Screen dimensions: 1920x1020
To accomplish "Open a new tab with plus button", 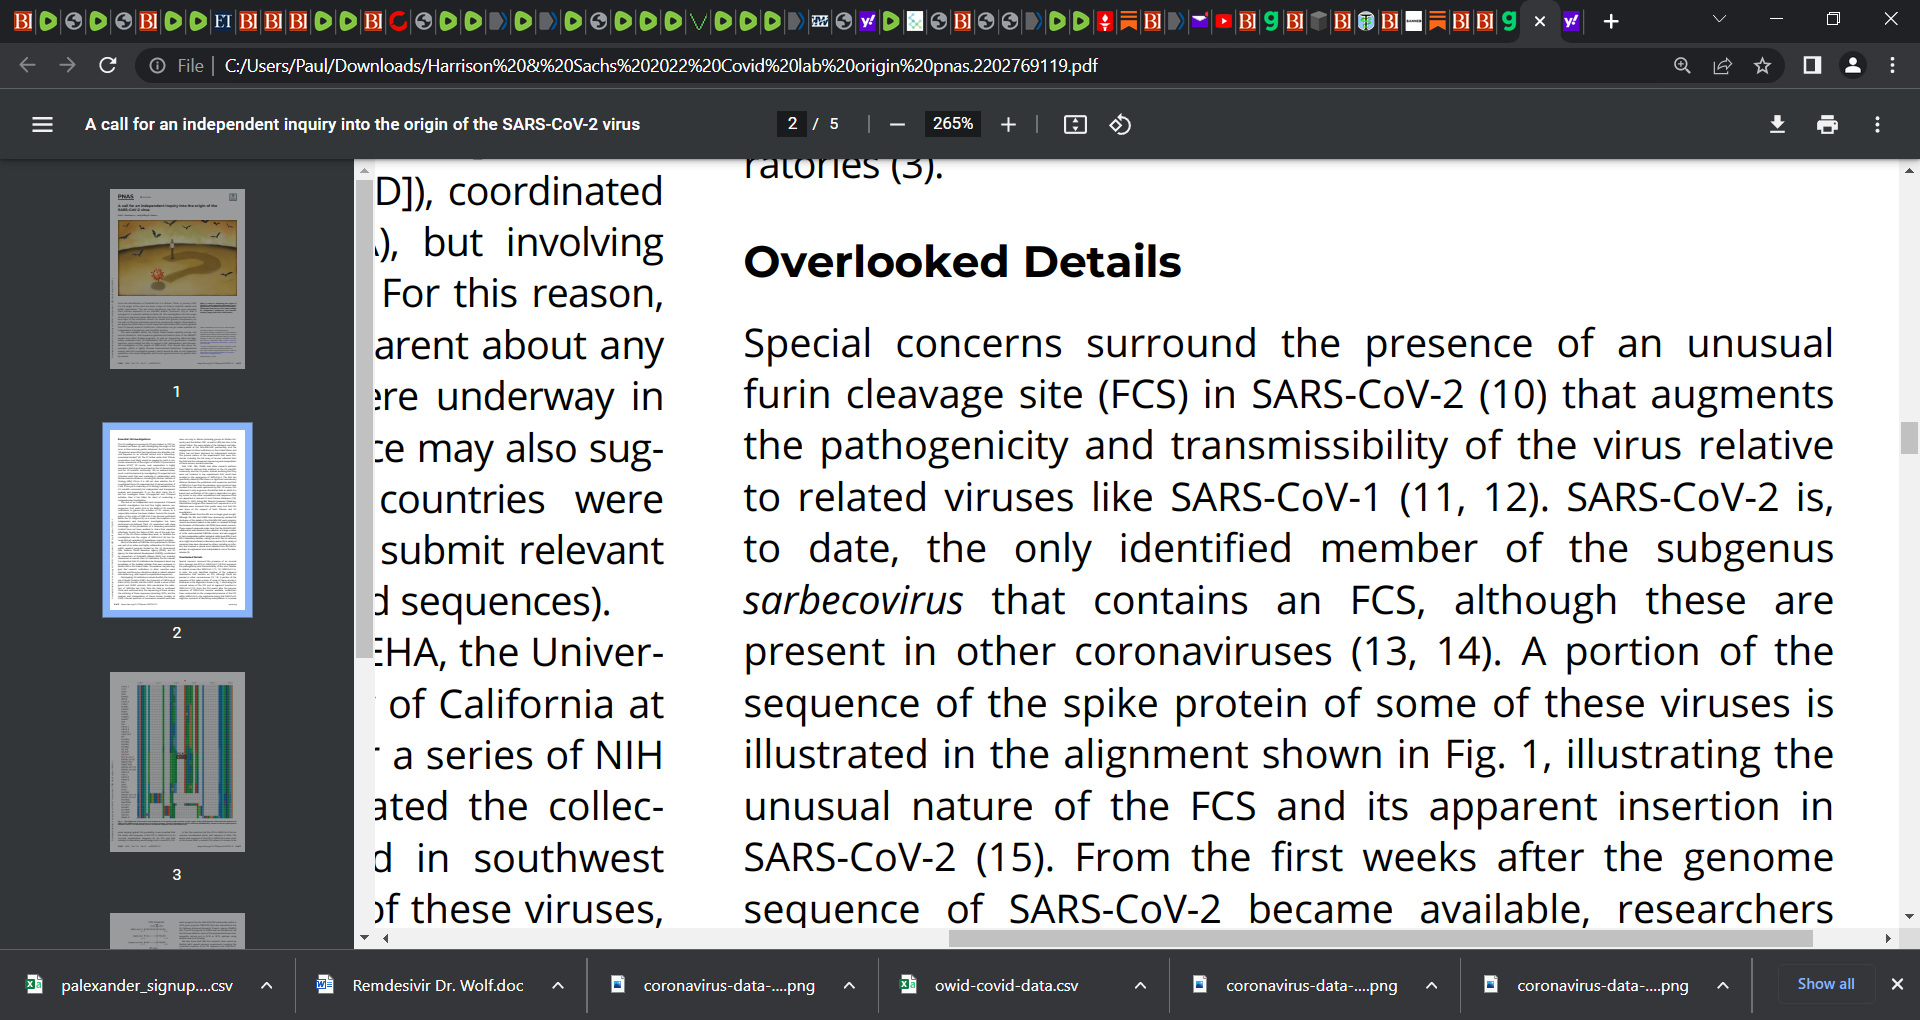I will click(x=1610, y=21).
